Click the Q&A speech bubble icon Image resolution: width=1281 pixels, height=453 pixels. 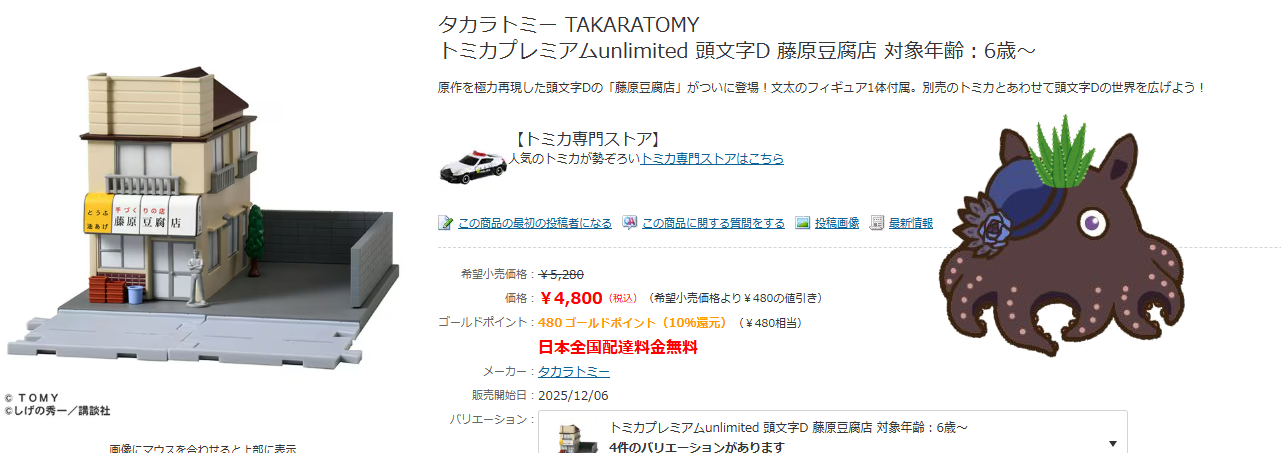point(630,222)
